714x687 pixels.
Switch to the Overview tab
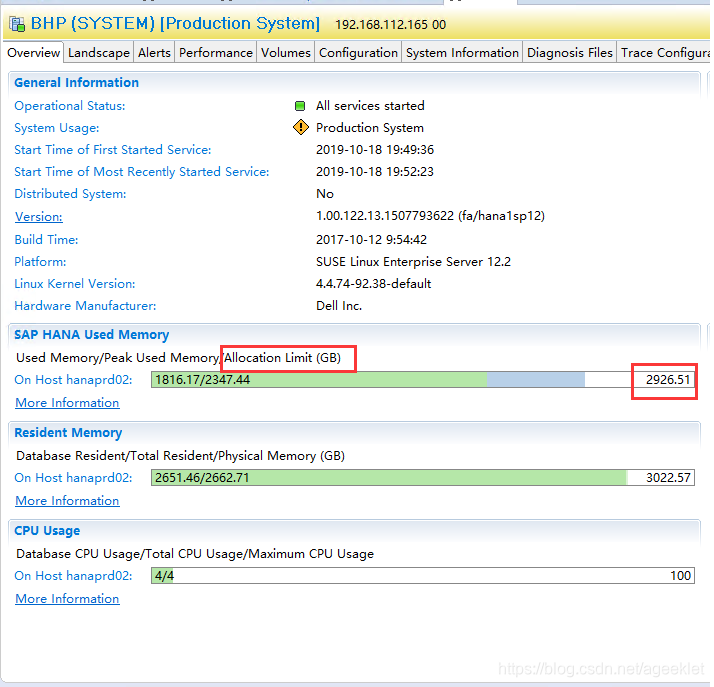click(x=34, y=53)
